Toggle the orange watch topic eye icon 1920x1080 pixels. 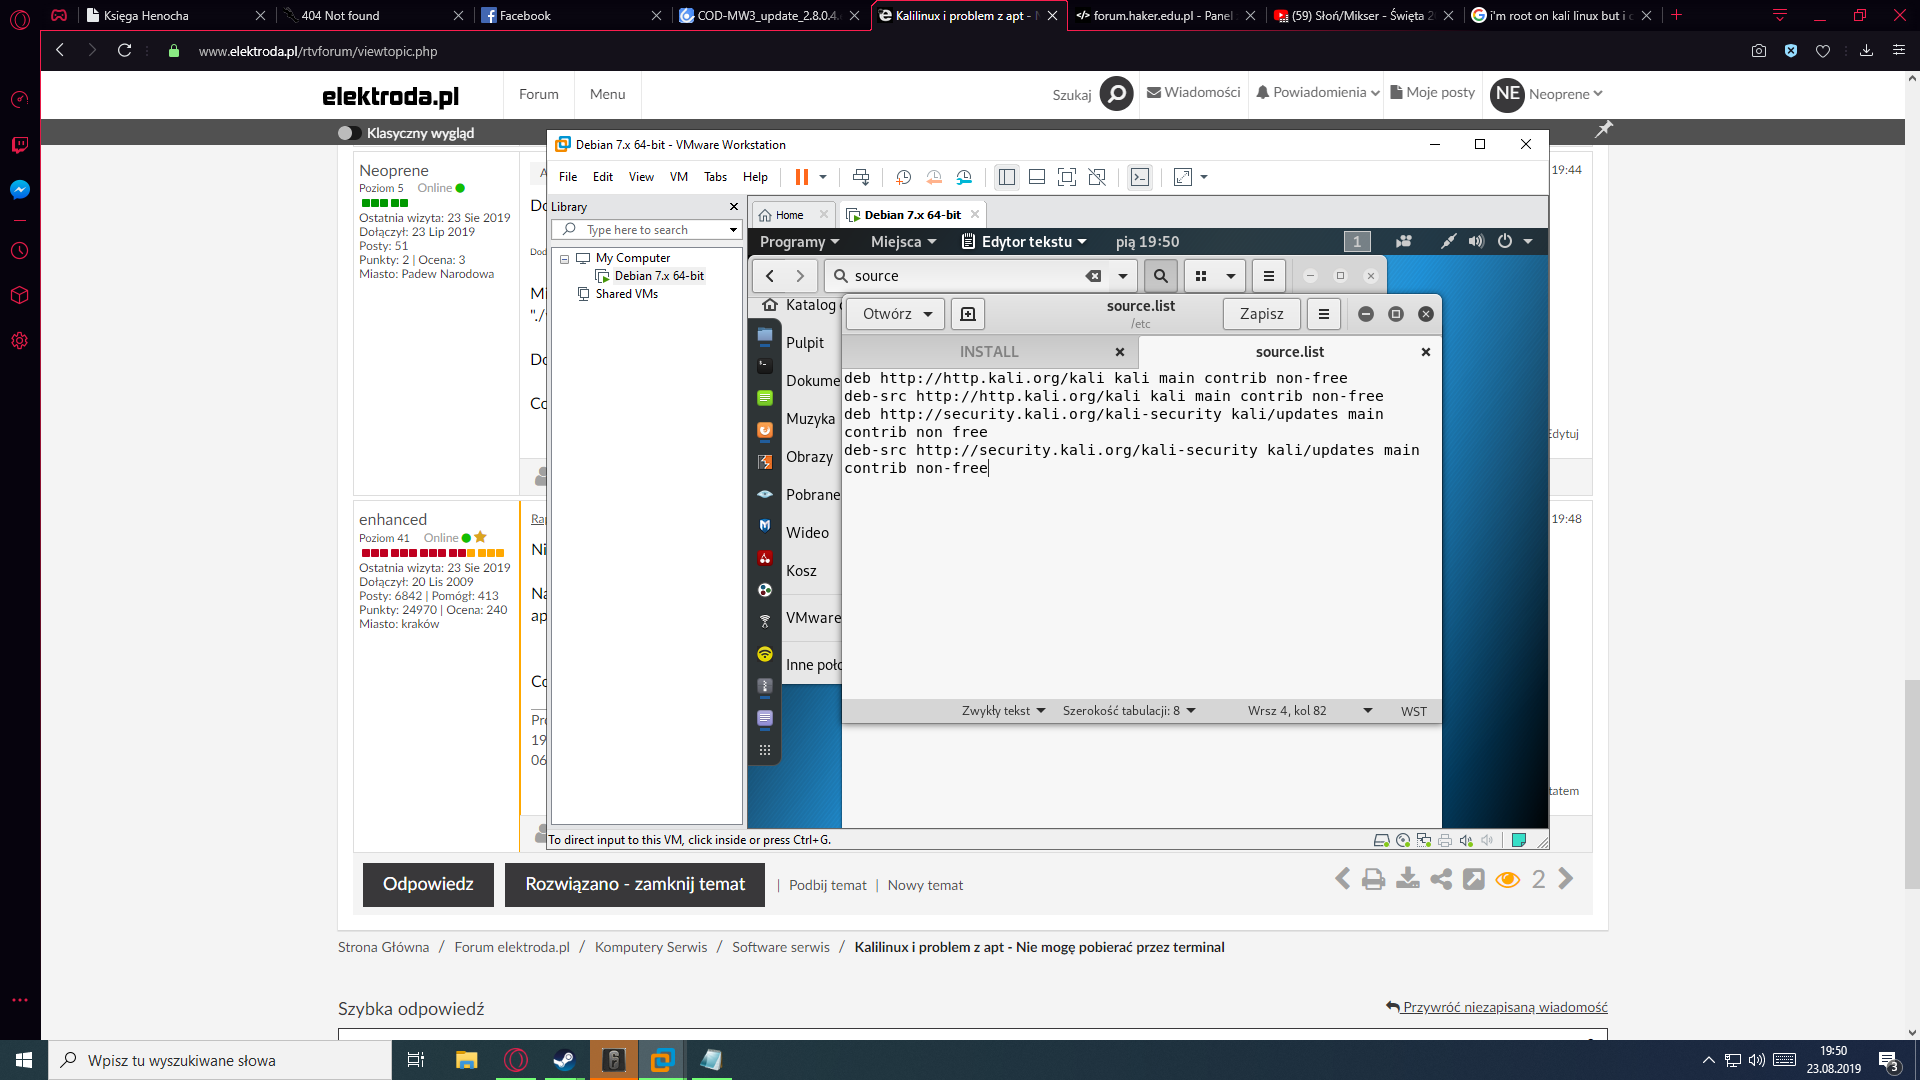coord(1508,879)
